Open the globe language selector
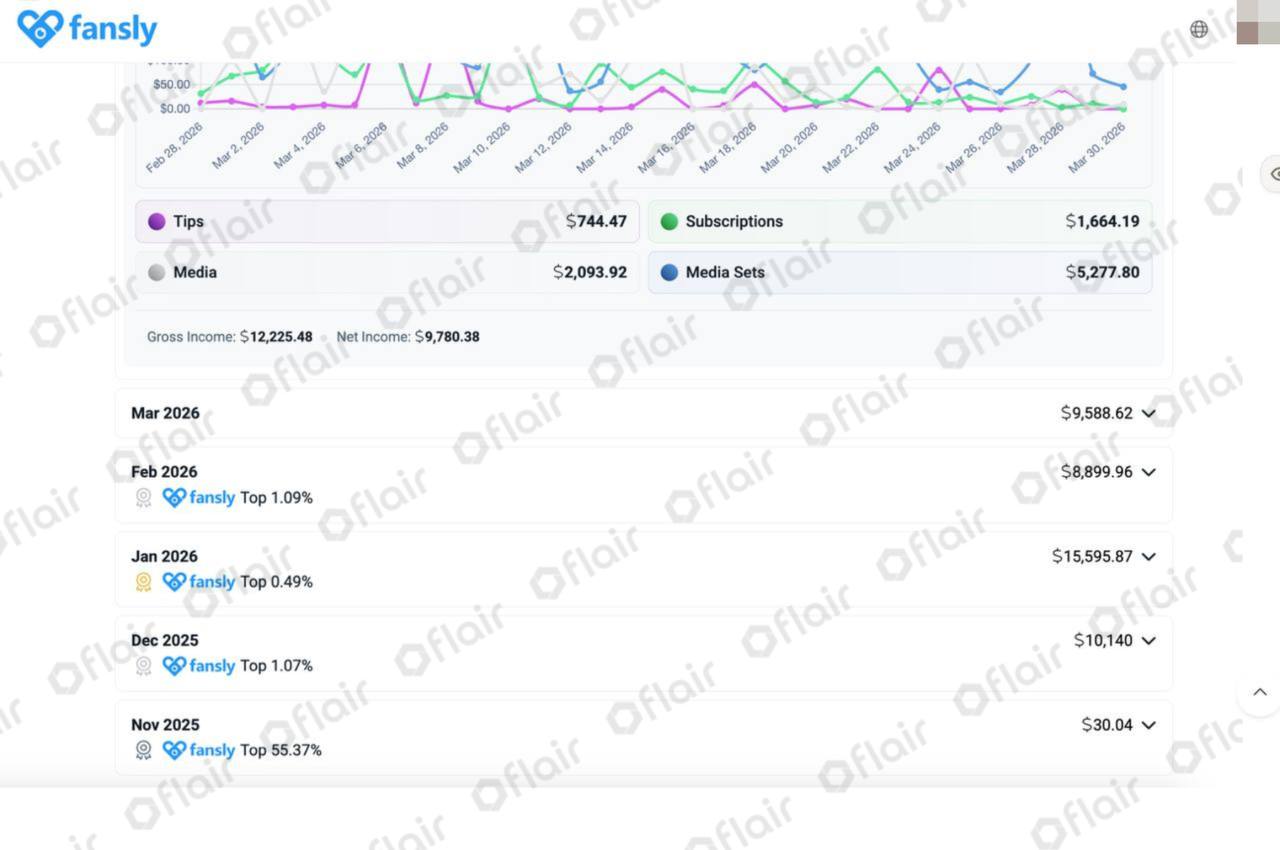Viewport: 1280px width, 850px height. click(x=1199, y=29)
